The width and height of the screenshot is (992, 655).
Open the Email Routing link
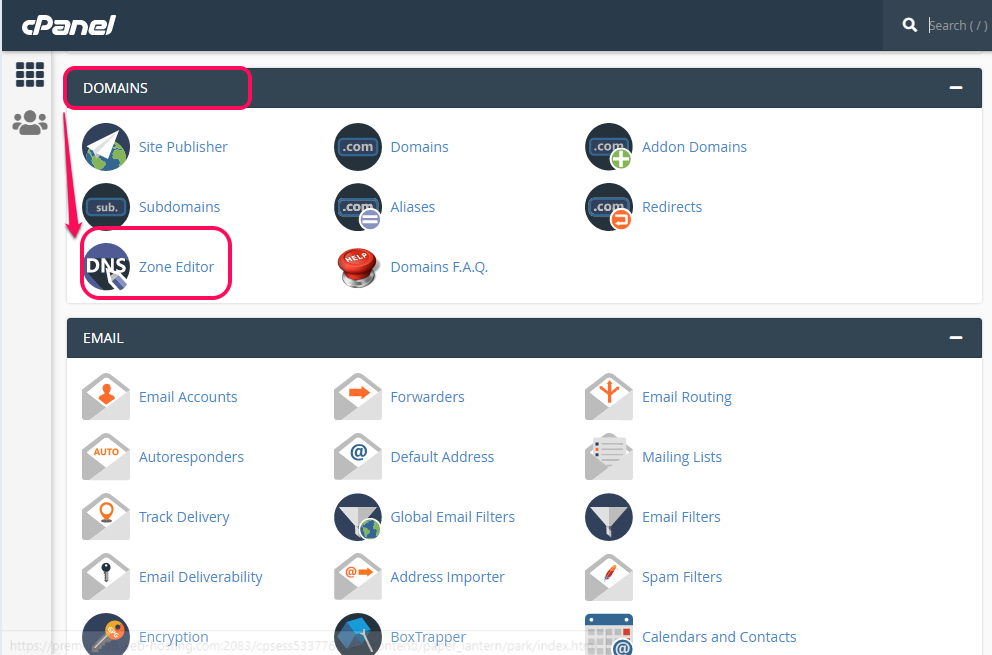[x=686, y=397]
